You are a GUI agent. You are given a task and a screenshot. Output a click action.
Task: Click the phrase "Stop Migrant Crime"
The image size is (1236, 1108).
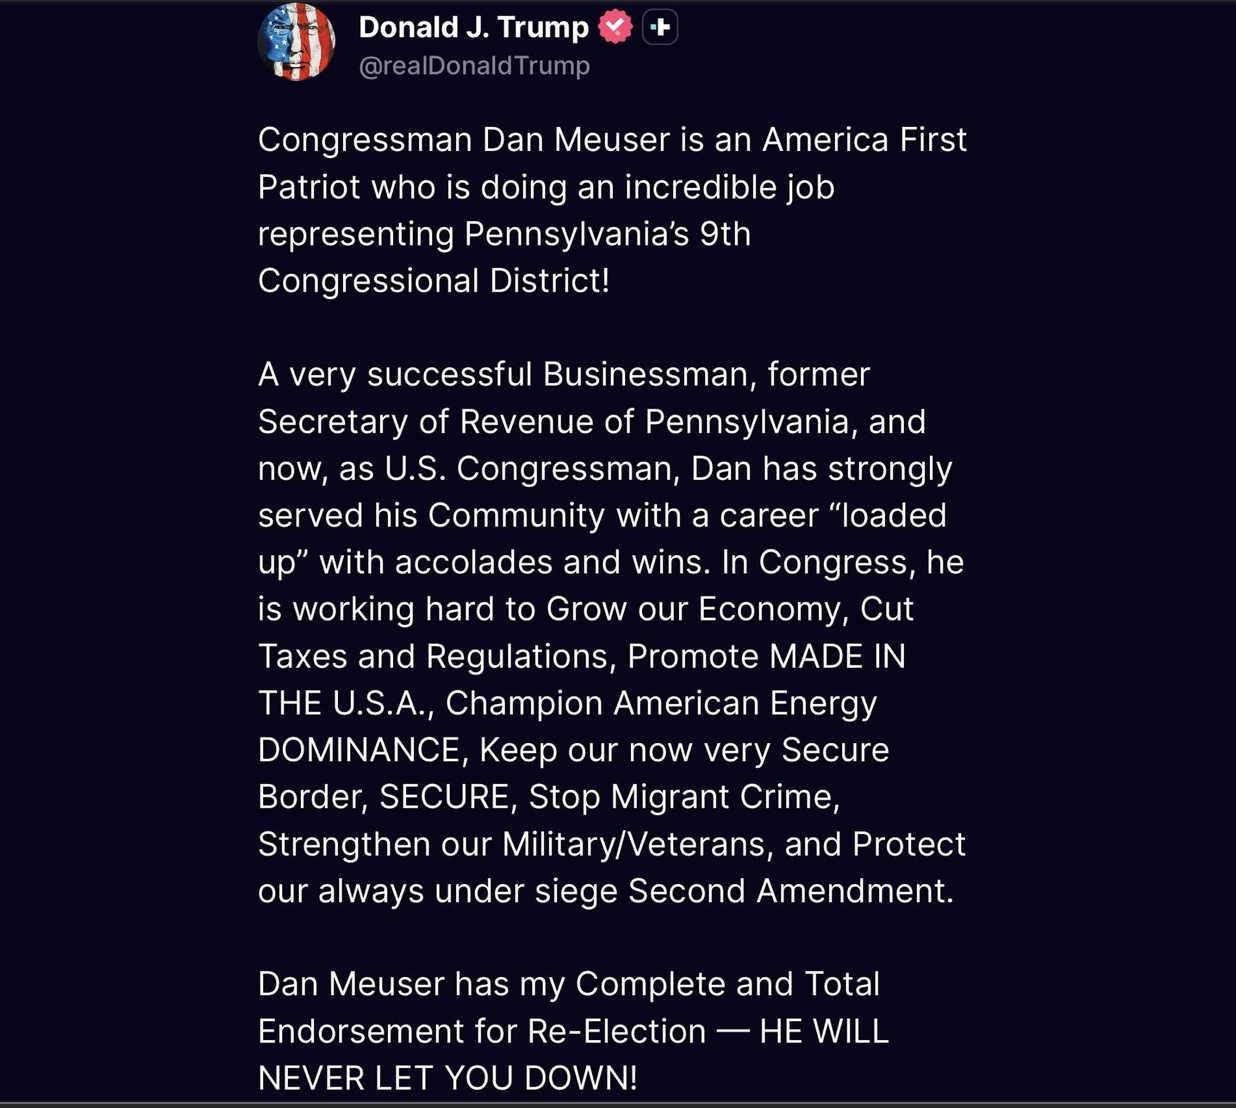point(683,797)
